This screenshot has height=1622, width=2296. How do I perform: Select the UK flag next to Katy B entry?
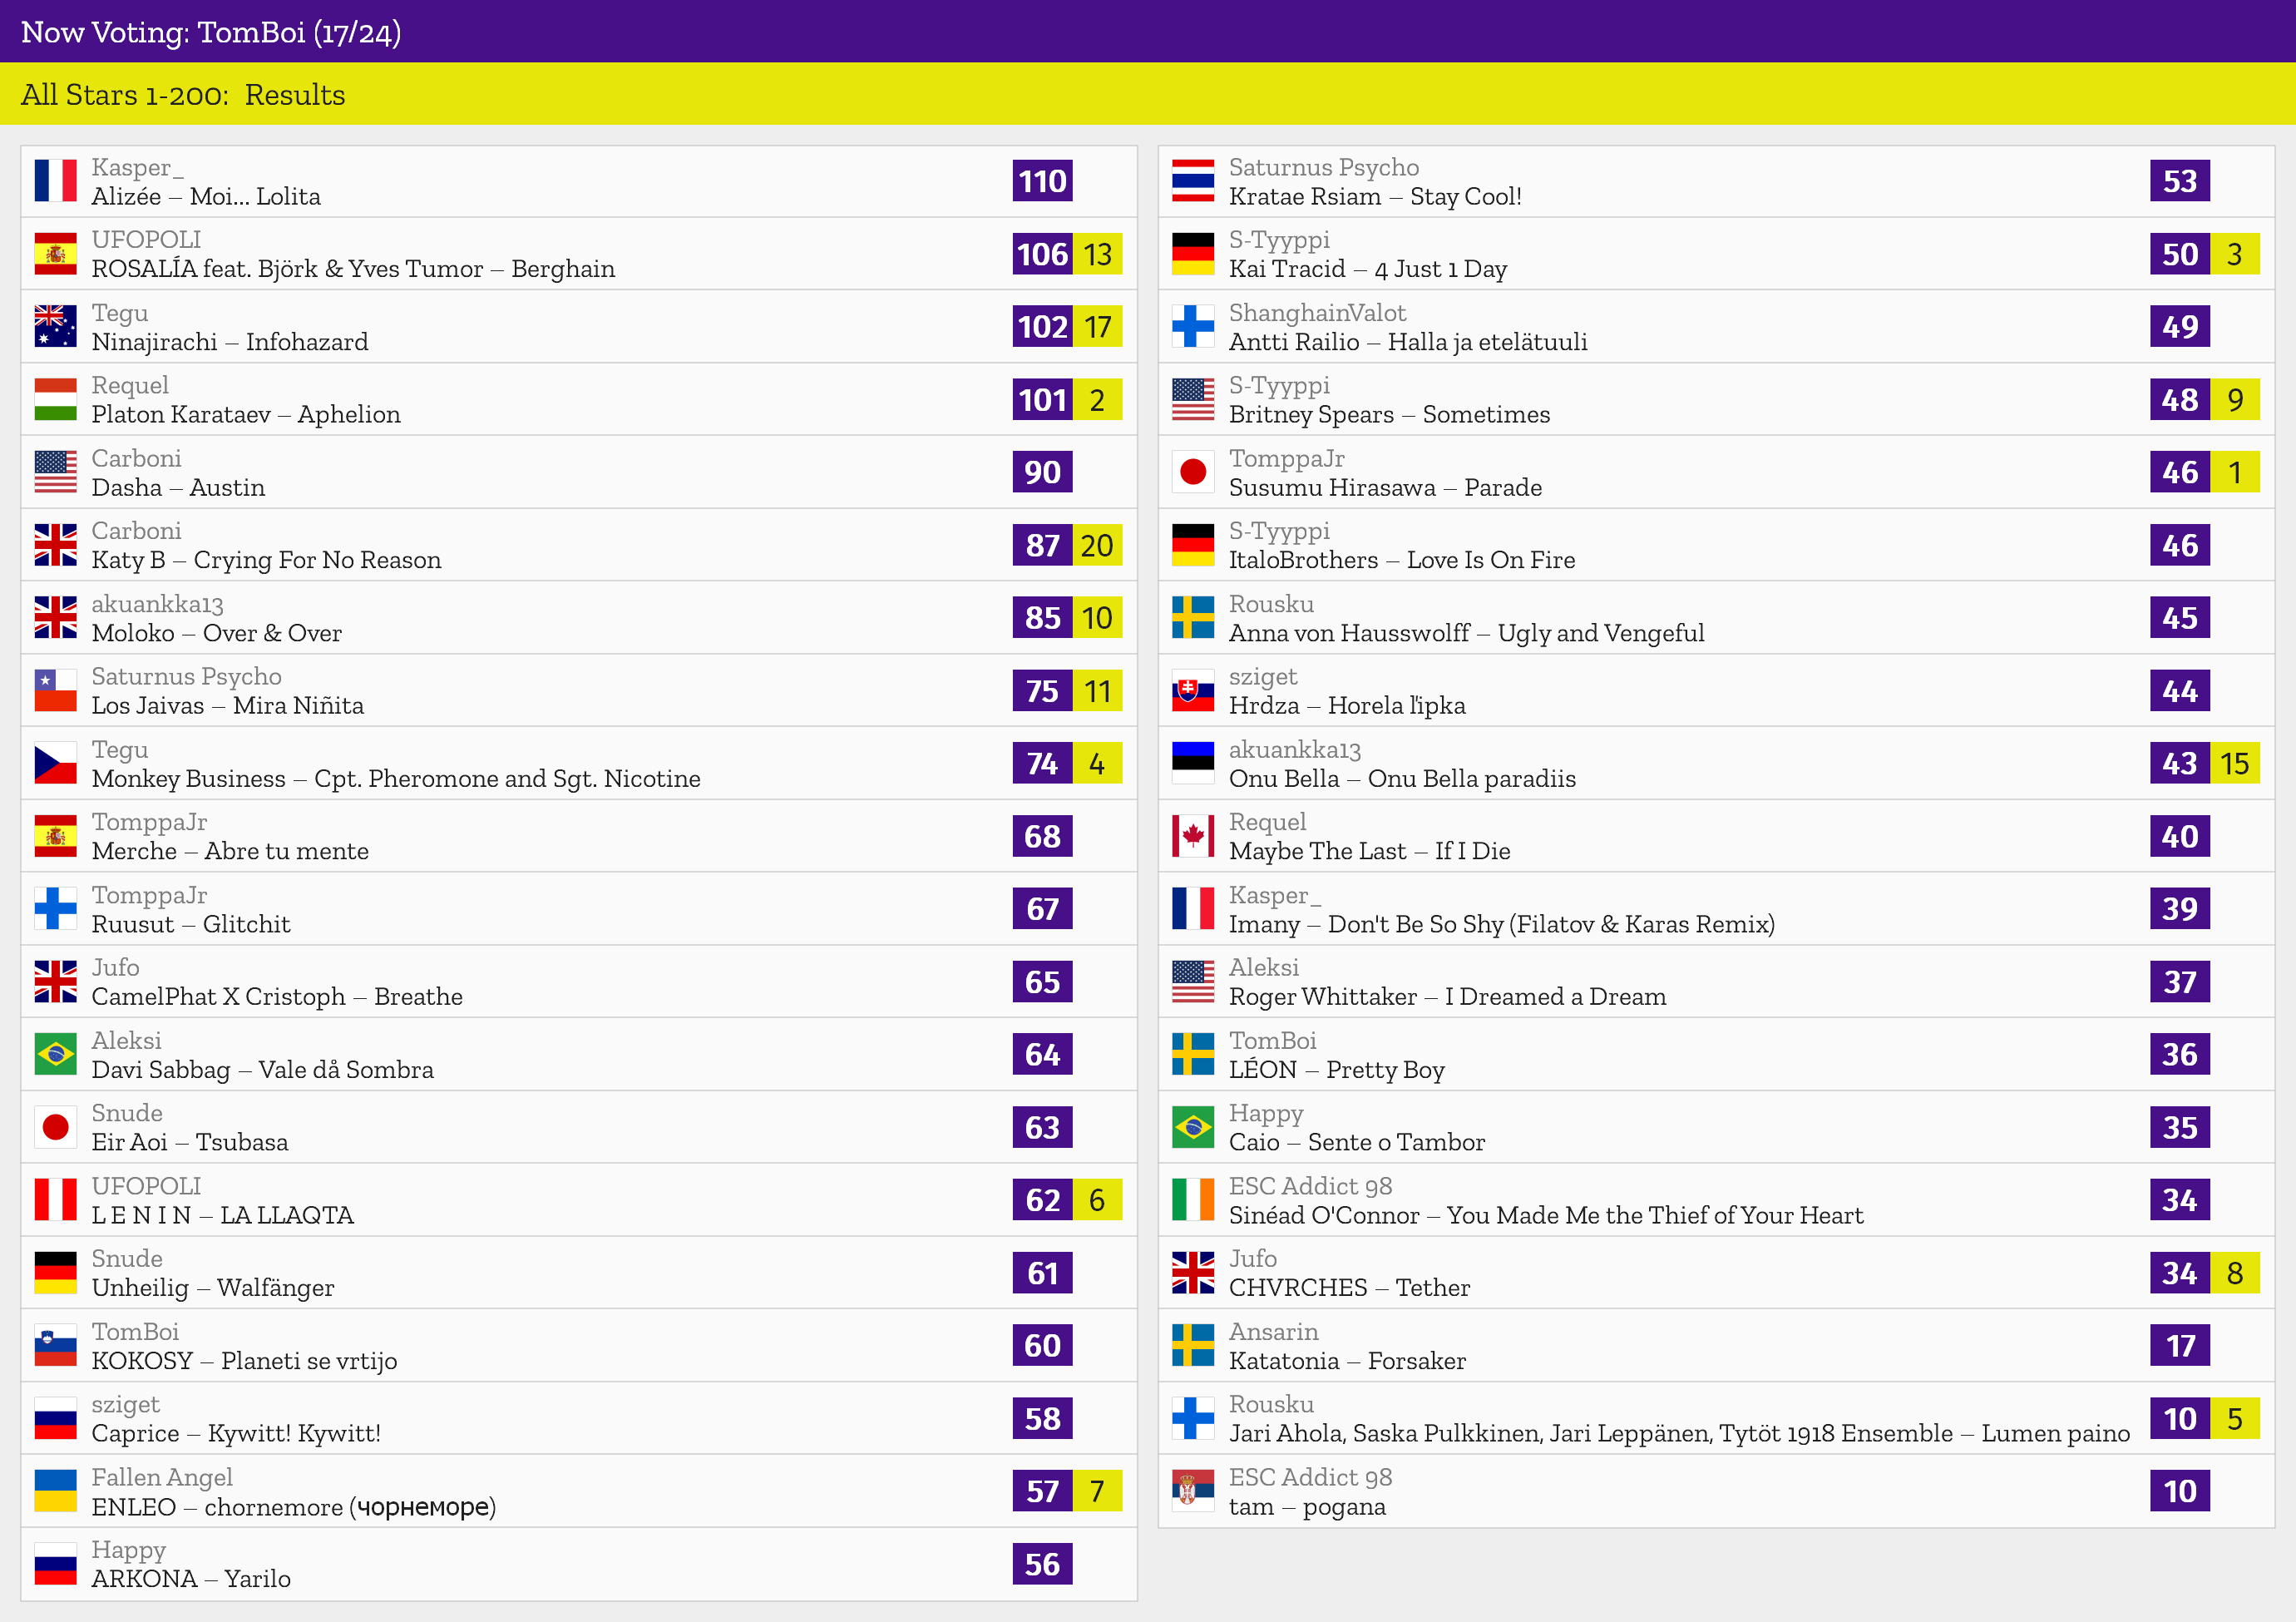(55, 545)
